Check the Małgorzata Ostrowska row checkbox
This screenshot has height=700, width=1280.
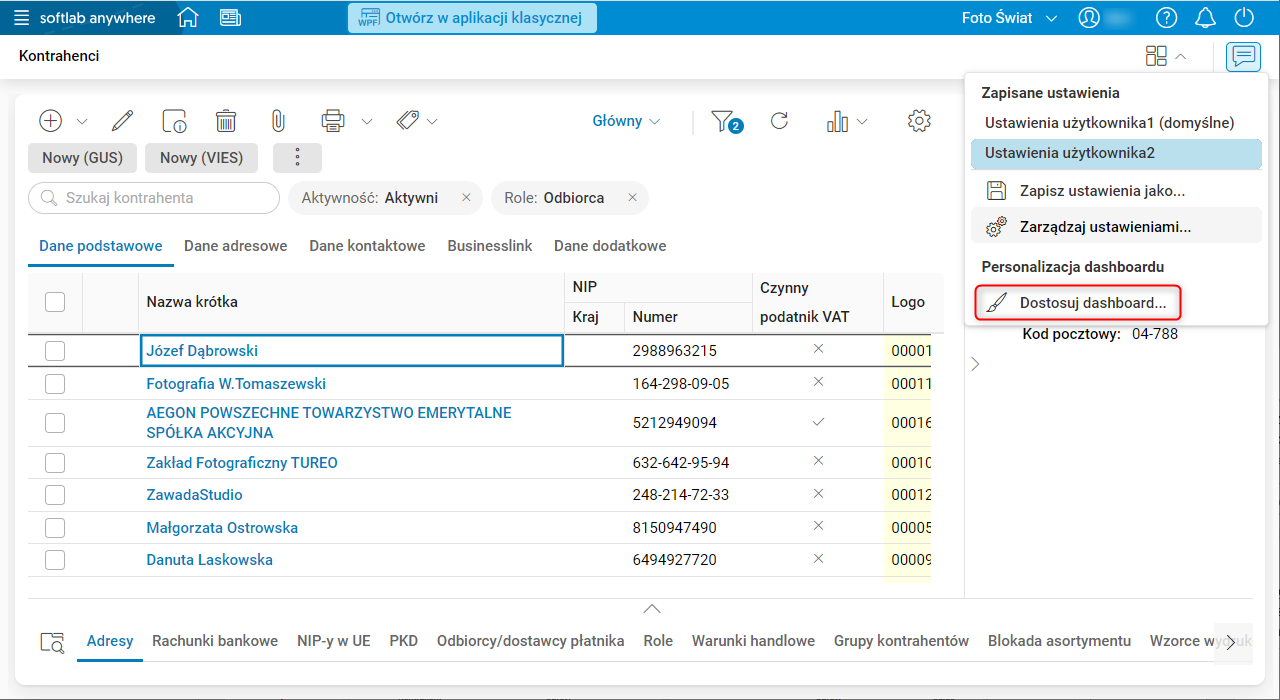click(55, 528)
